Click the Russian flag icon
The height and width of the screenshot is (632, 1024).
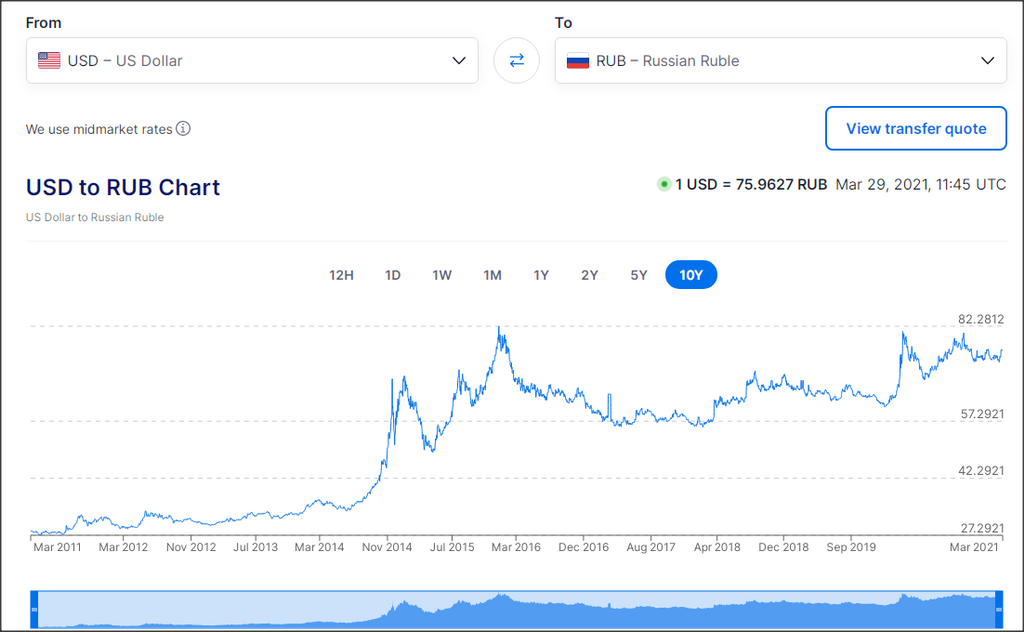click(x=578, y=61)
